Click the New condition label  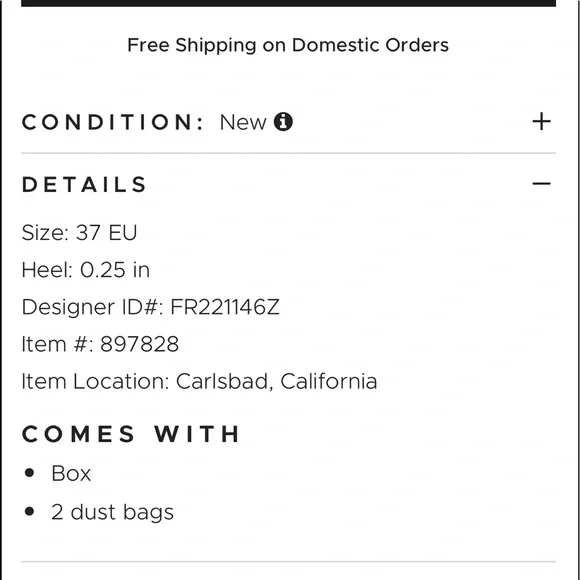243,122
